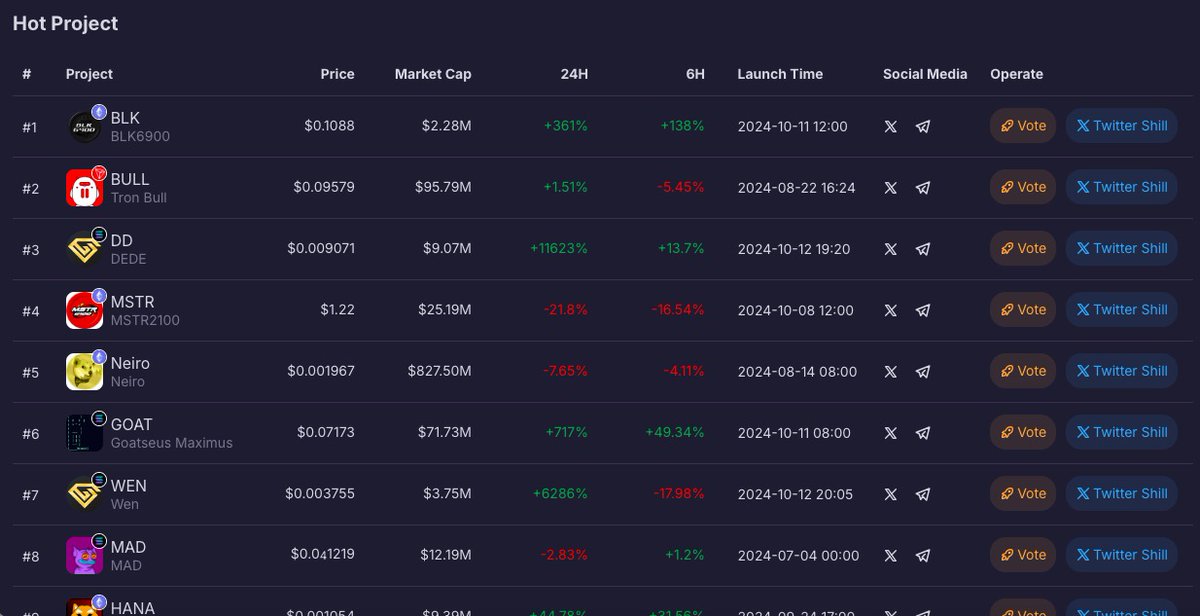Open the Telegram icon for BULL
Viewport: 1200px width, 616px height.
(x=923, y=188)
